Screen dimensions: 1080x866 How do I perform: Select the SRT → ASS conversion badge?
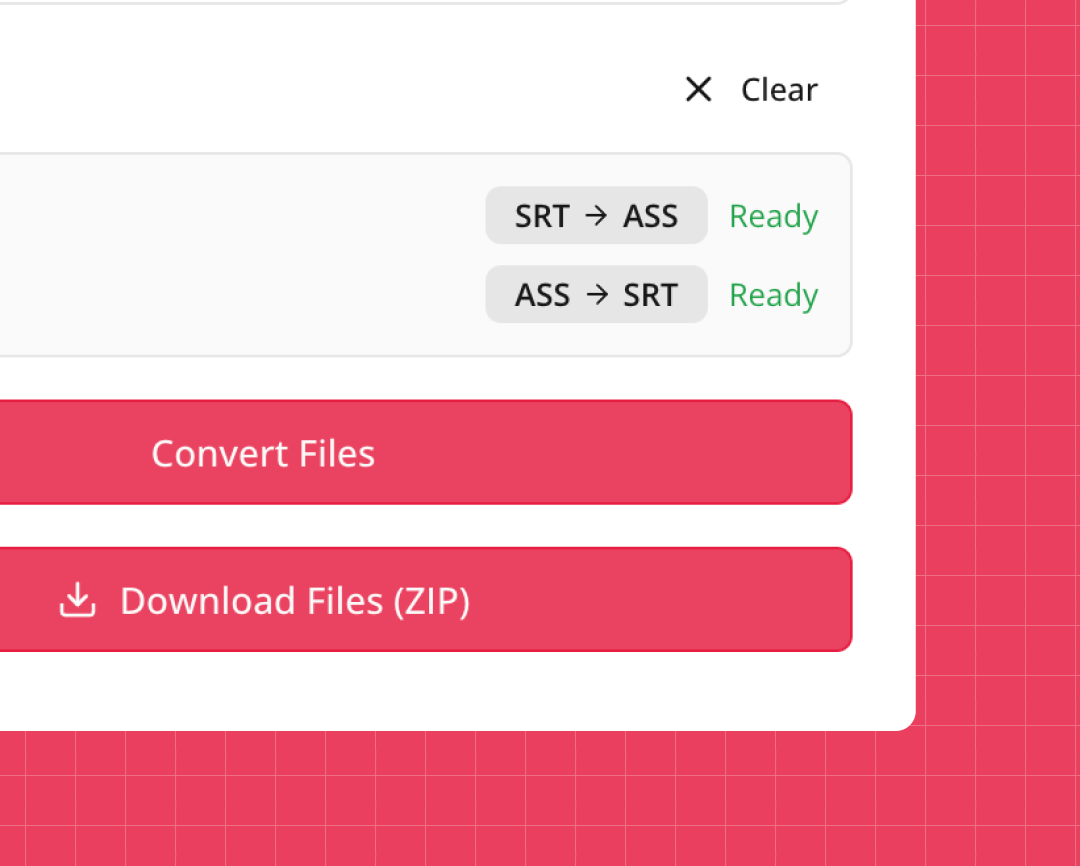596,216
